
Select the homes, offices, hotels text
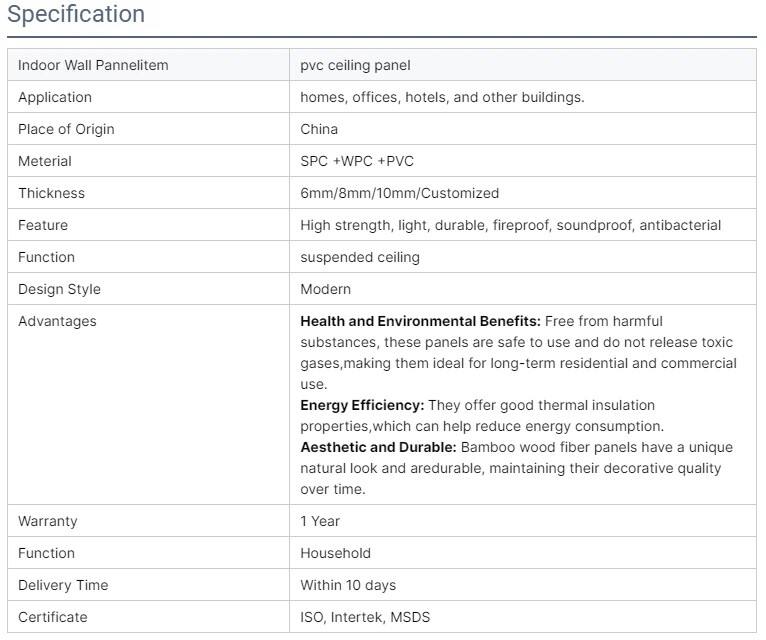pos(442,97)
